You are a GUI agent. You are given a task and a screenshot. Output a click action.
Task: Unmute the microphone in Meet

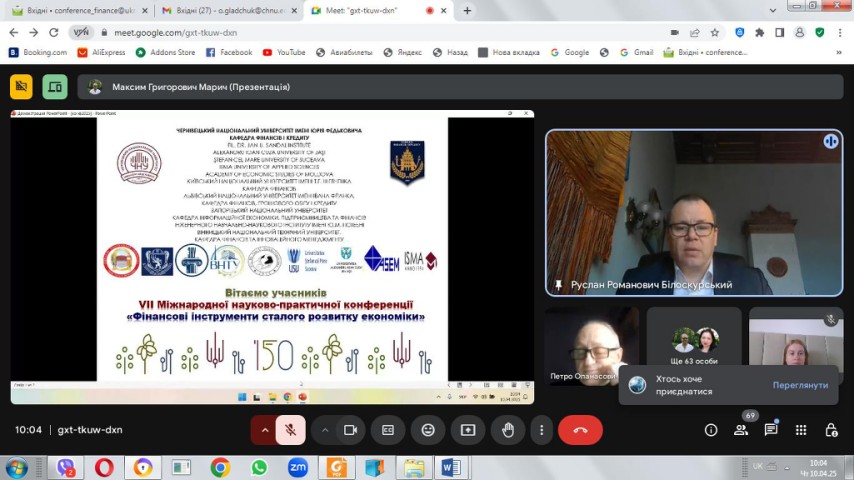click(290, 430)
